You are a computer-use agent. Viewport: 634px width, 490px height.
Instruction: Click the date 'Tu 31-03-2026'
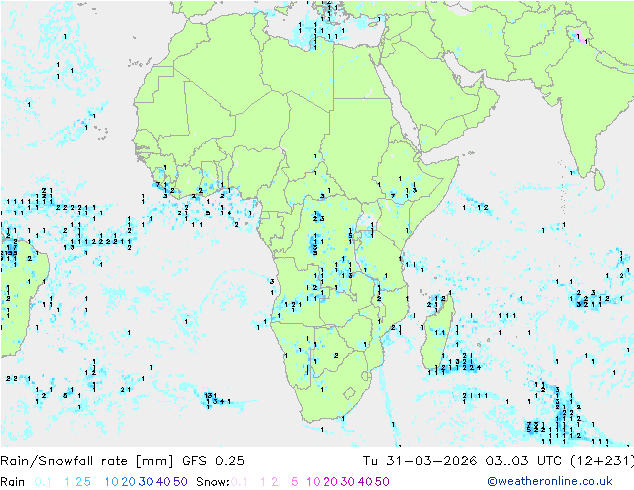tap(420, 461)
